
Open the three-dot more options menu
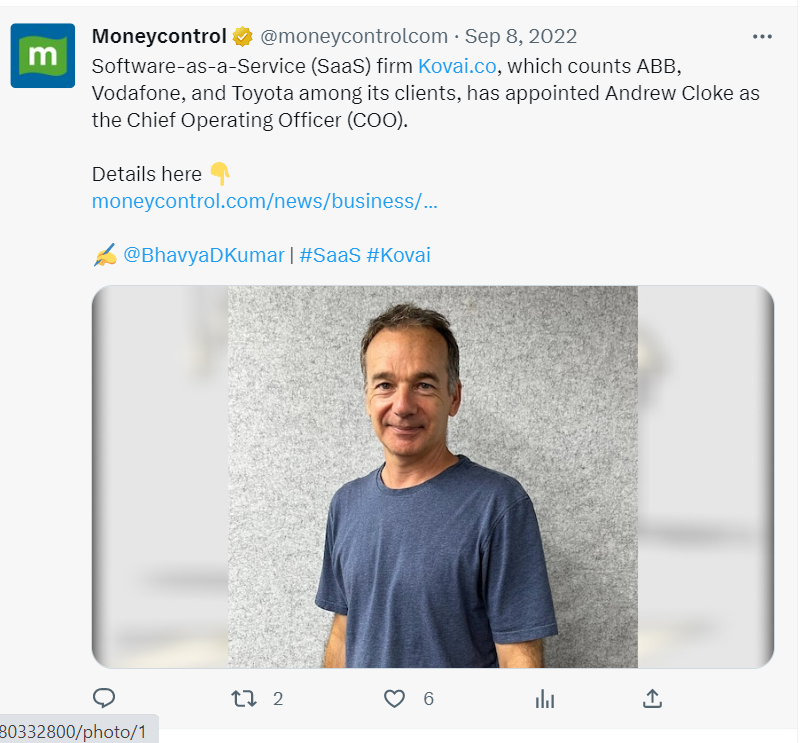[x=762, y=37]
